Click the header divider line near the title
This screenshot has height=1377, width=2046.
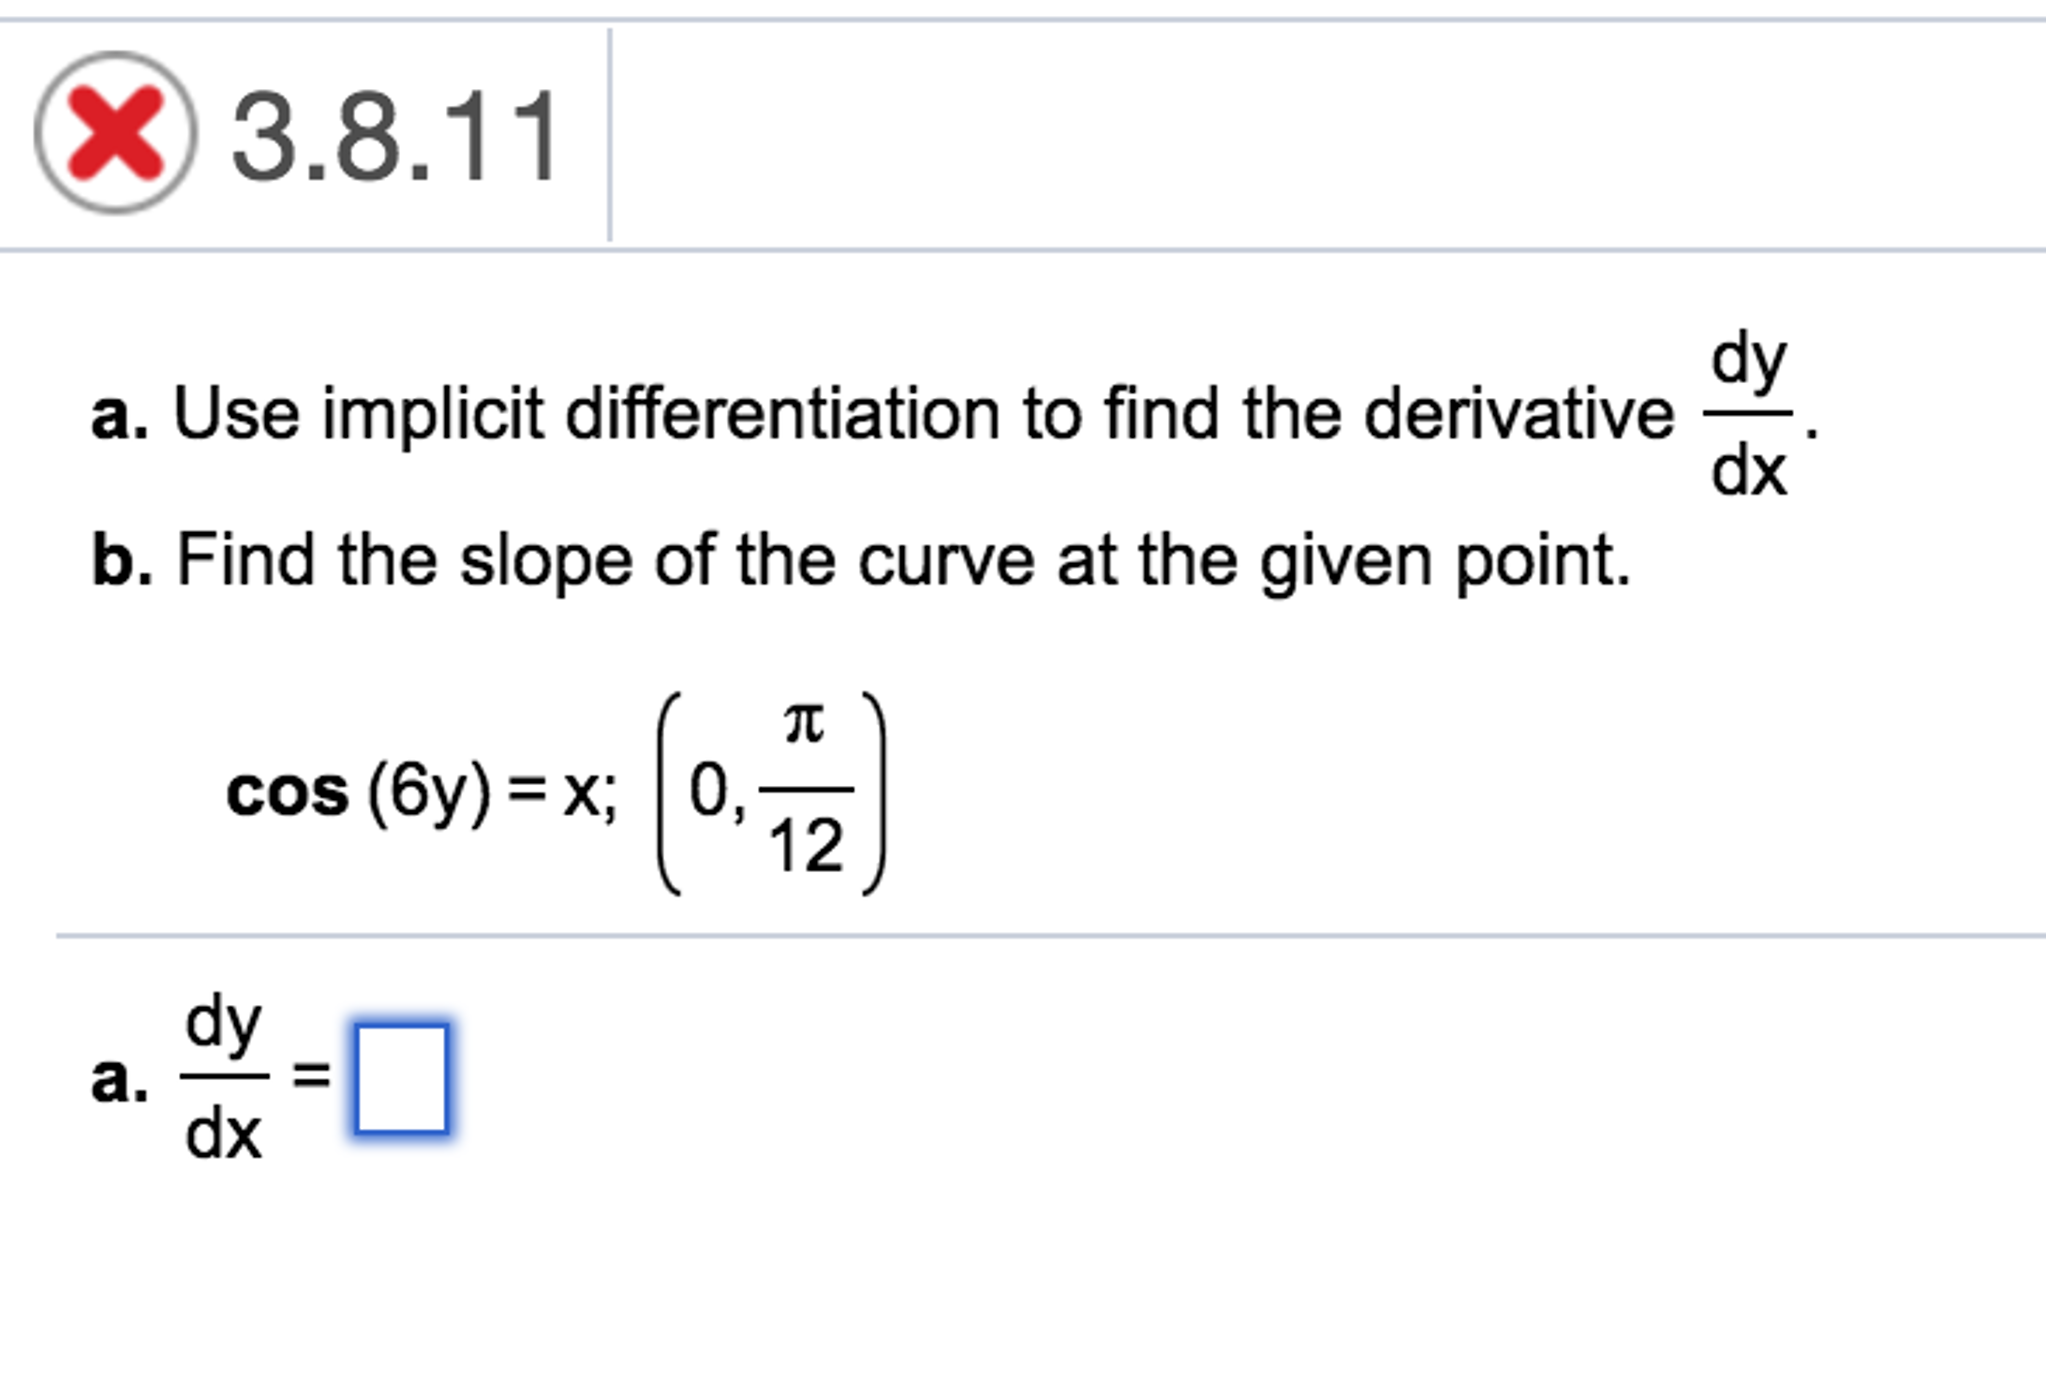611,130
